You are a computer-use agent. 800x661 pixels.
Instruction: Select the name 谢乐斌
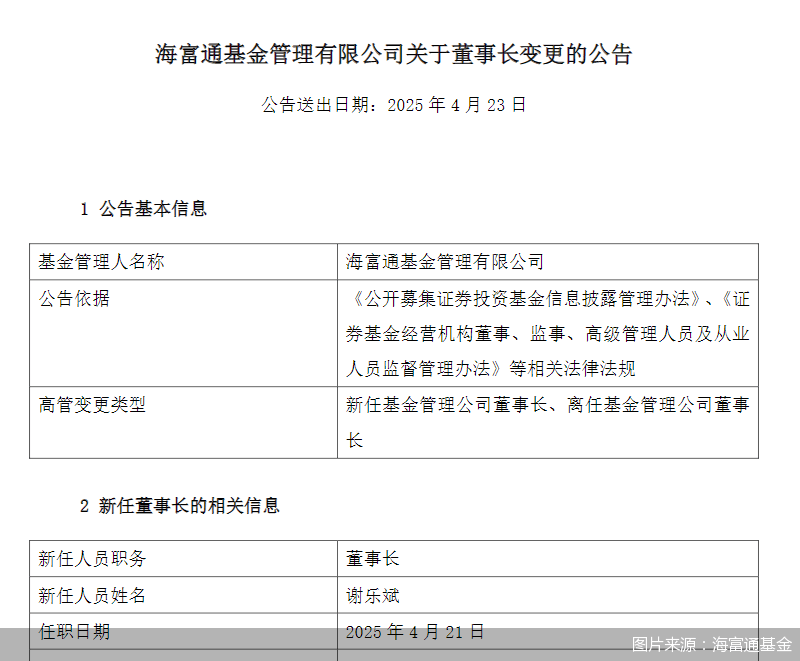(372, 595)
